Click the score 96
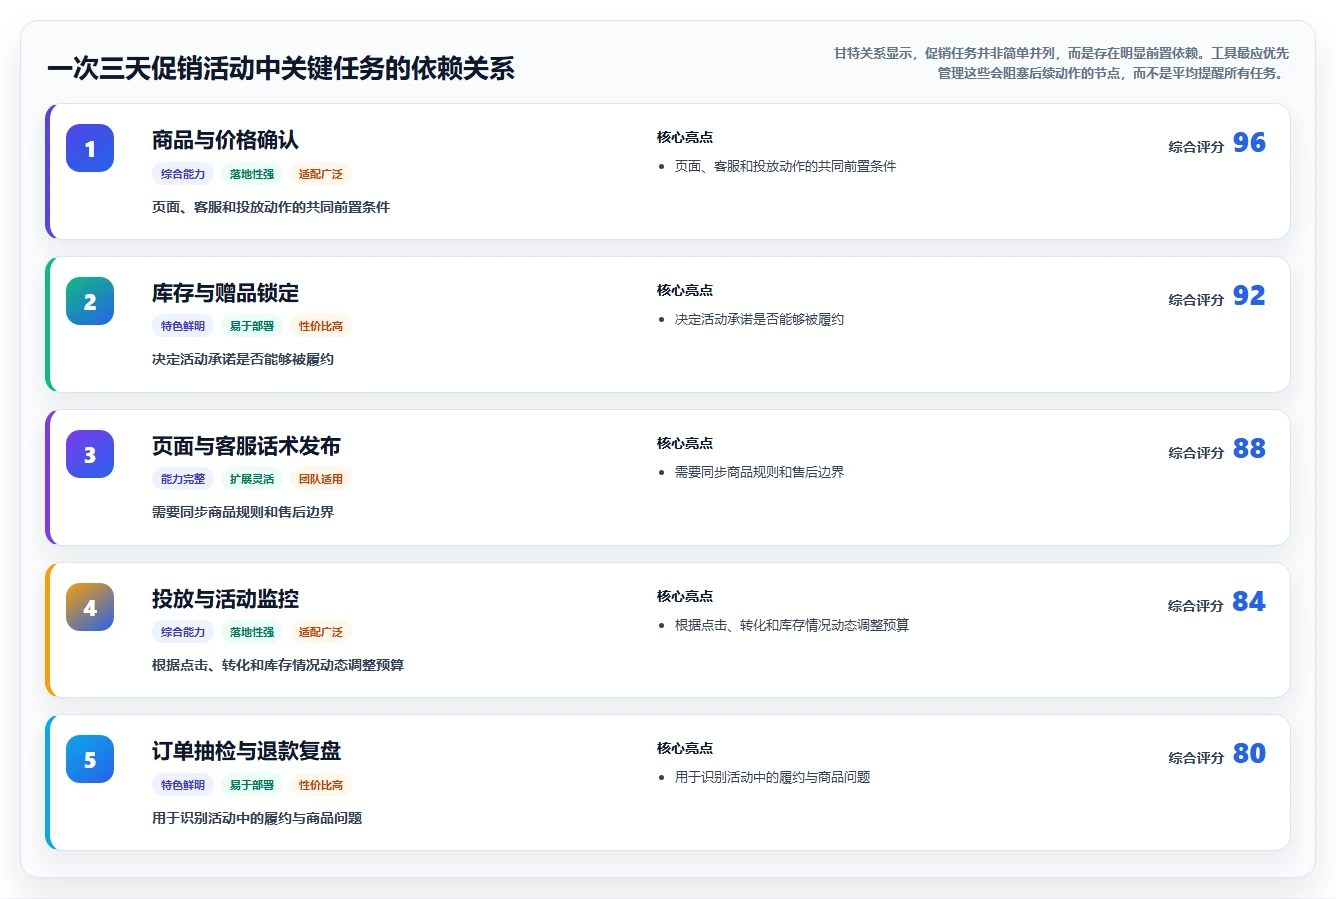Screen dimensions: 1336x899 coord(1249,143)
